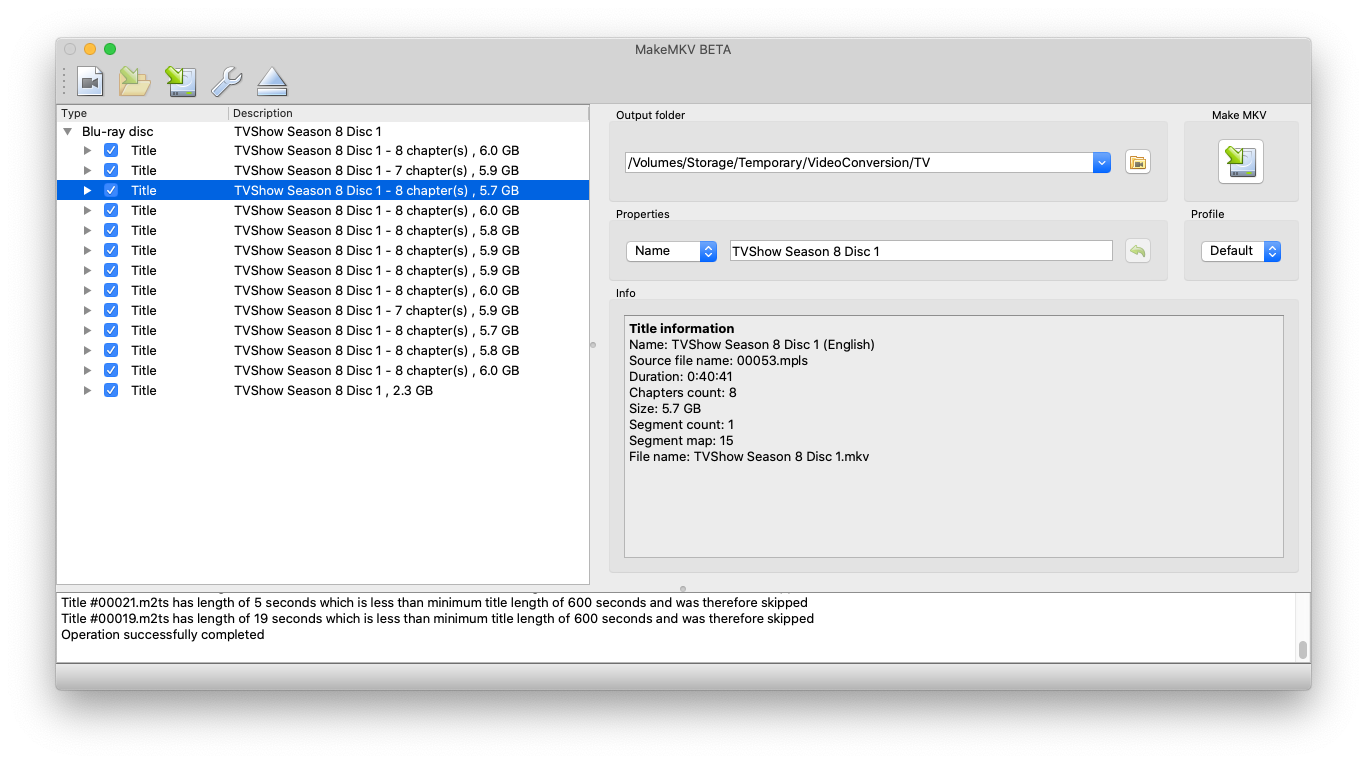Uncheck the highlighted 5.7 GB title checkbox
The image size is (1367, 764).
pos(111,190)
